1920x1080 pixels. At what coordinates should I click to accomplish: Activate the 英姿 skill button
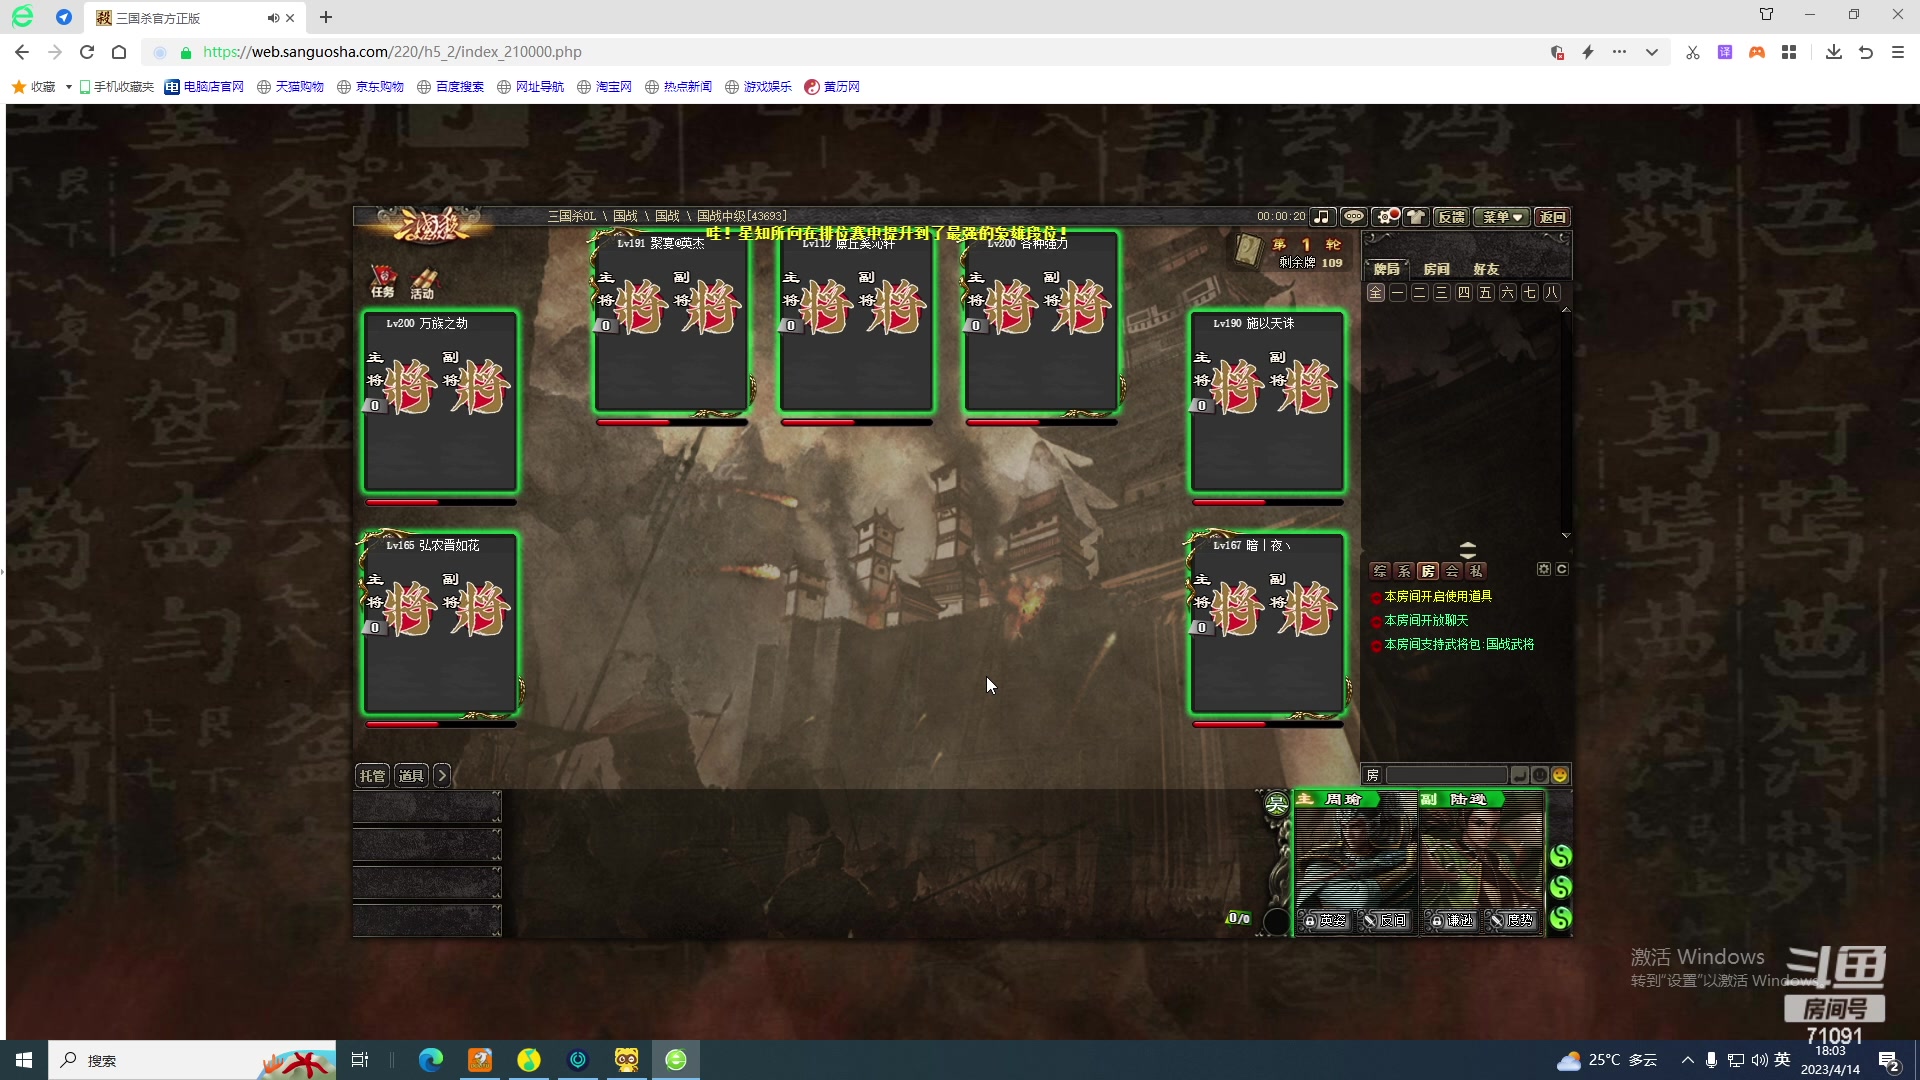click(x=1326, y=921)
